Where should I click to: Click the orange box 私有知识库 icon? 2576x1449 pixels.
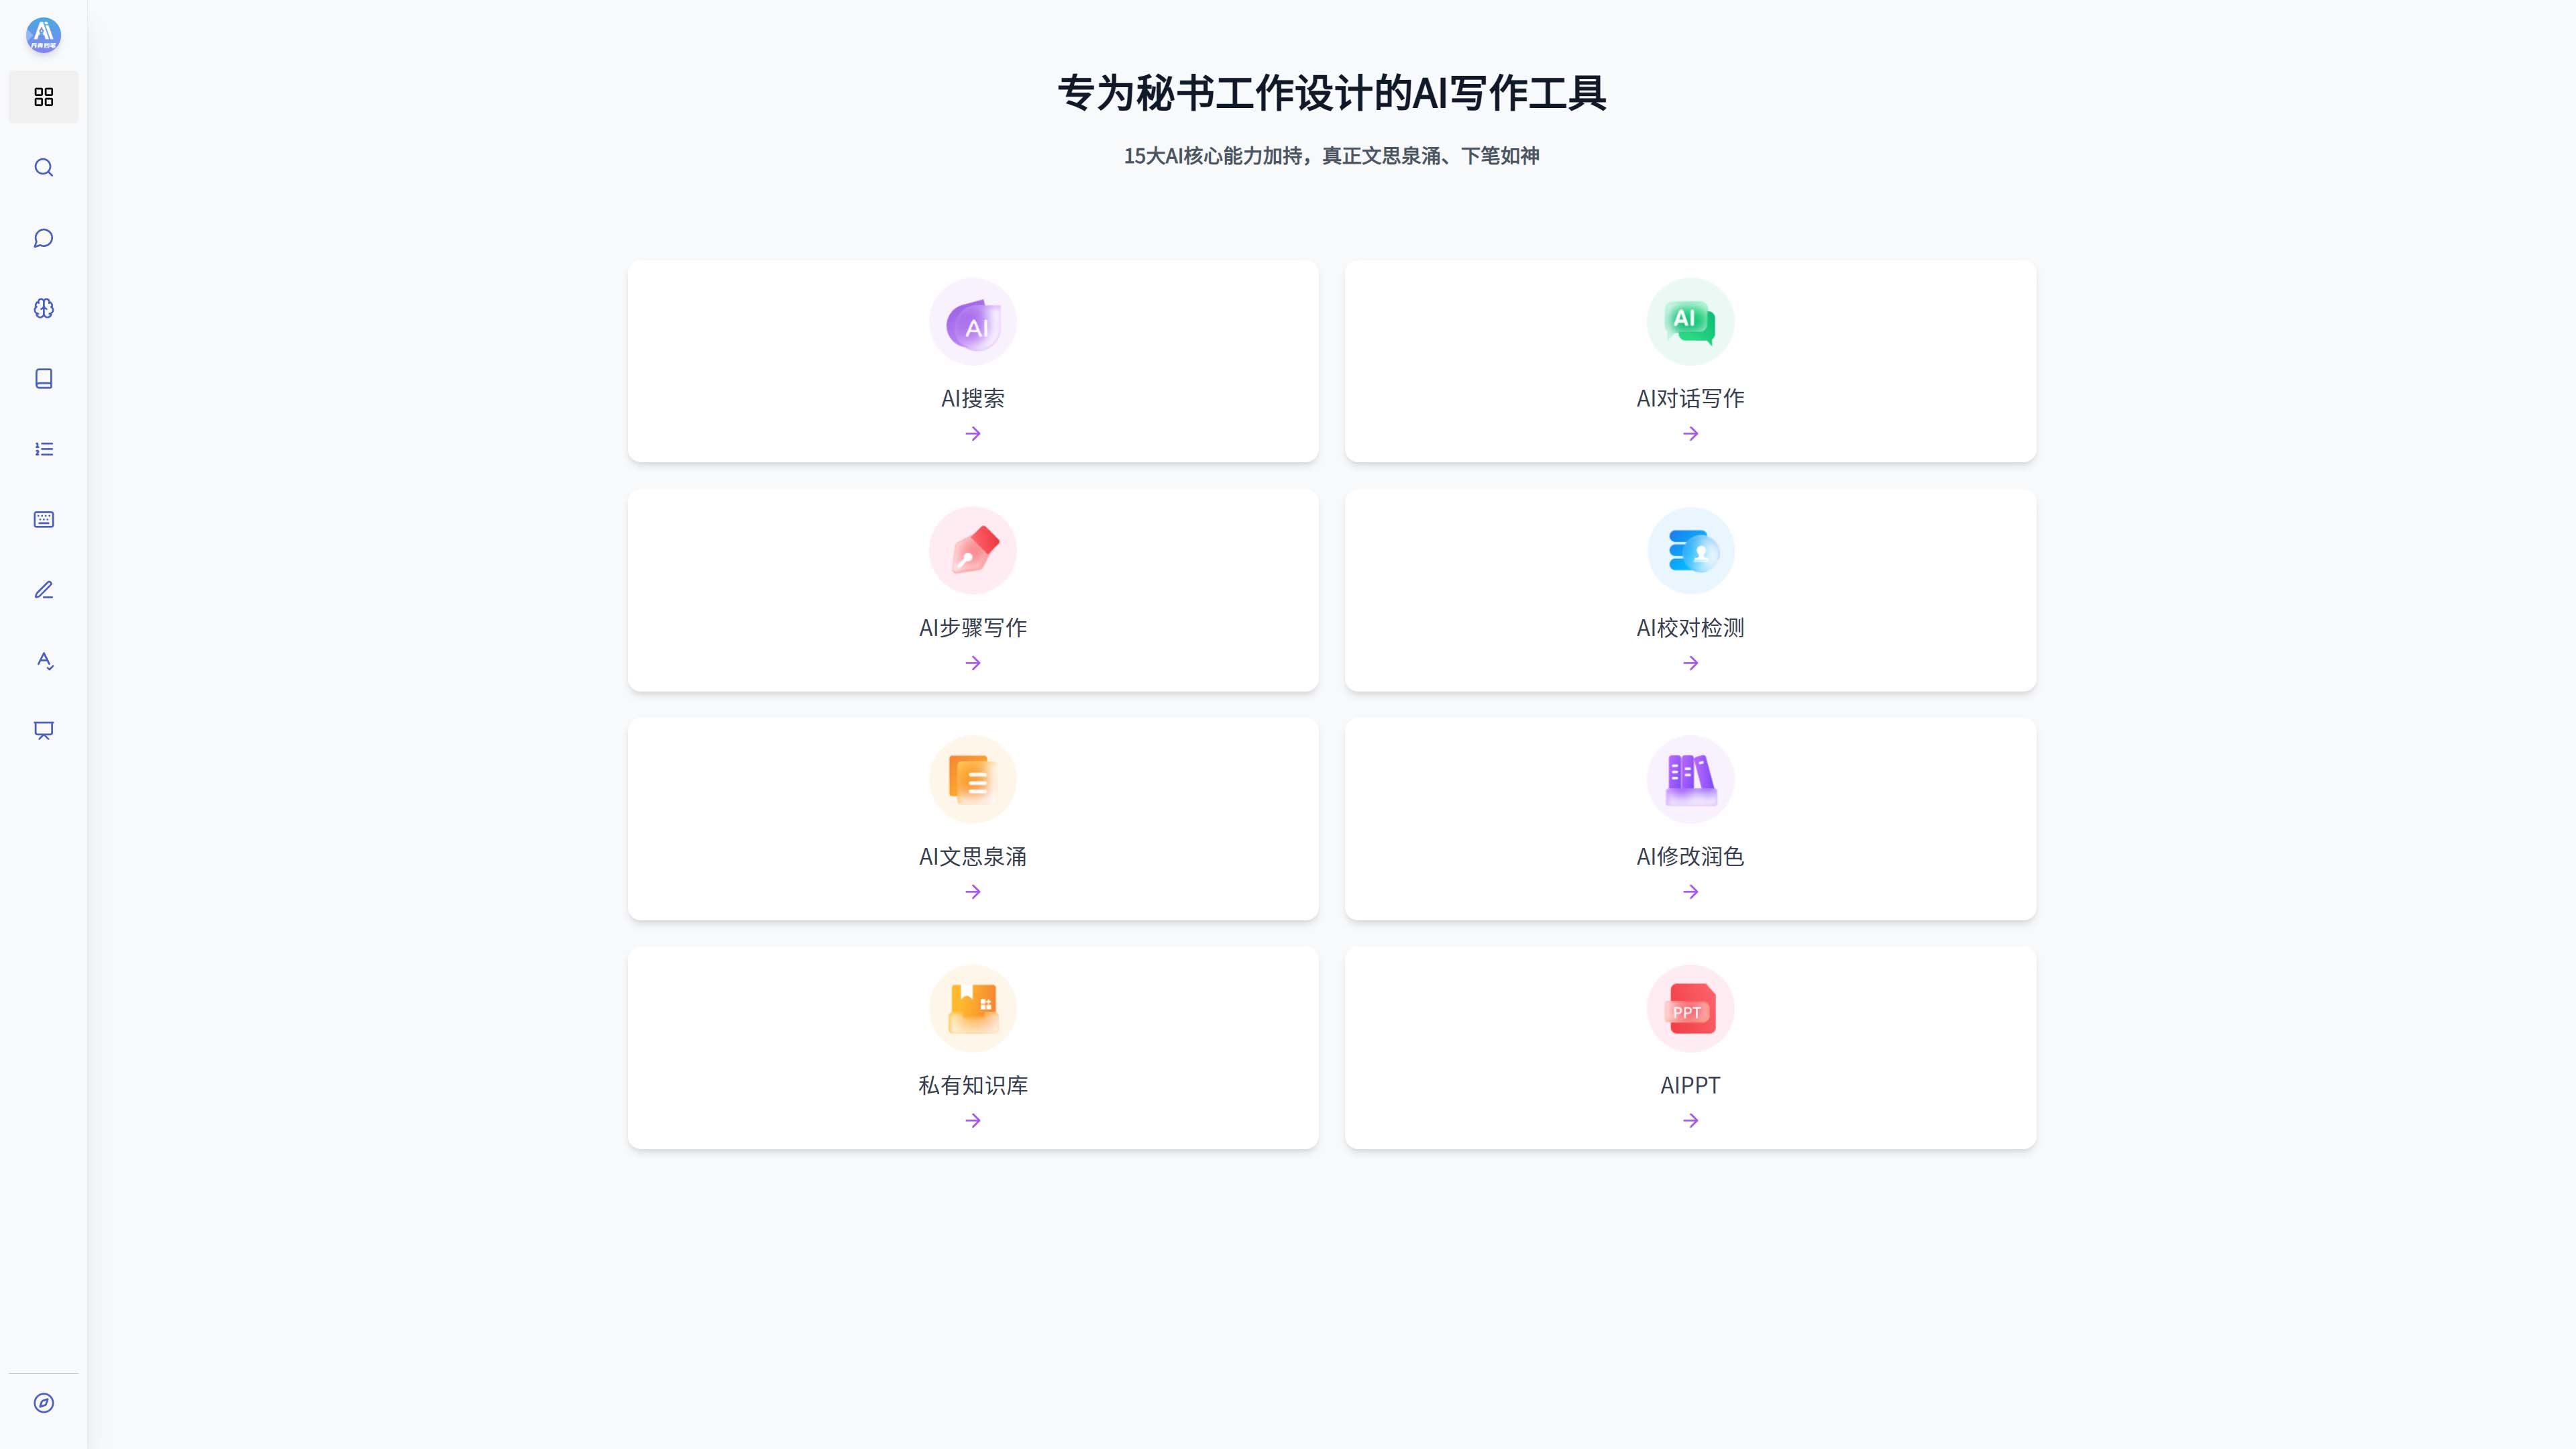click(973, 1009)
